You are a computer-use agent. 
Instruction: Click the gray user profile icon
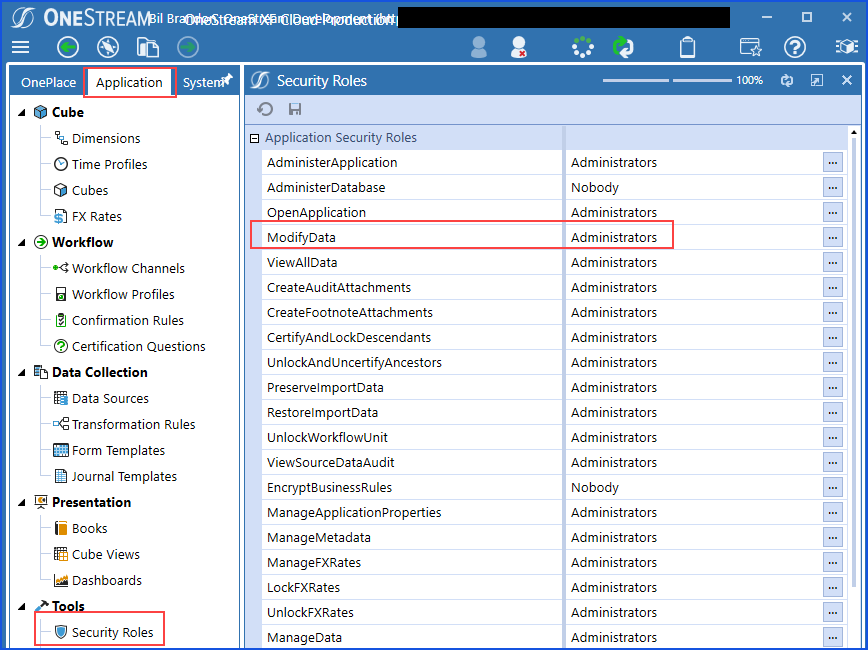[479, 47]
